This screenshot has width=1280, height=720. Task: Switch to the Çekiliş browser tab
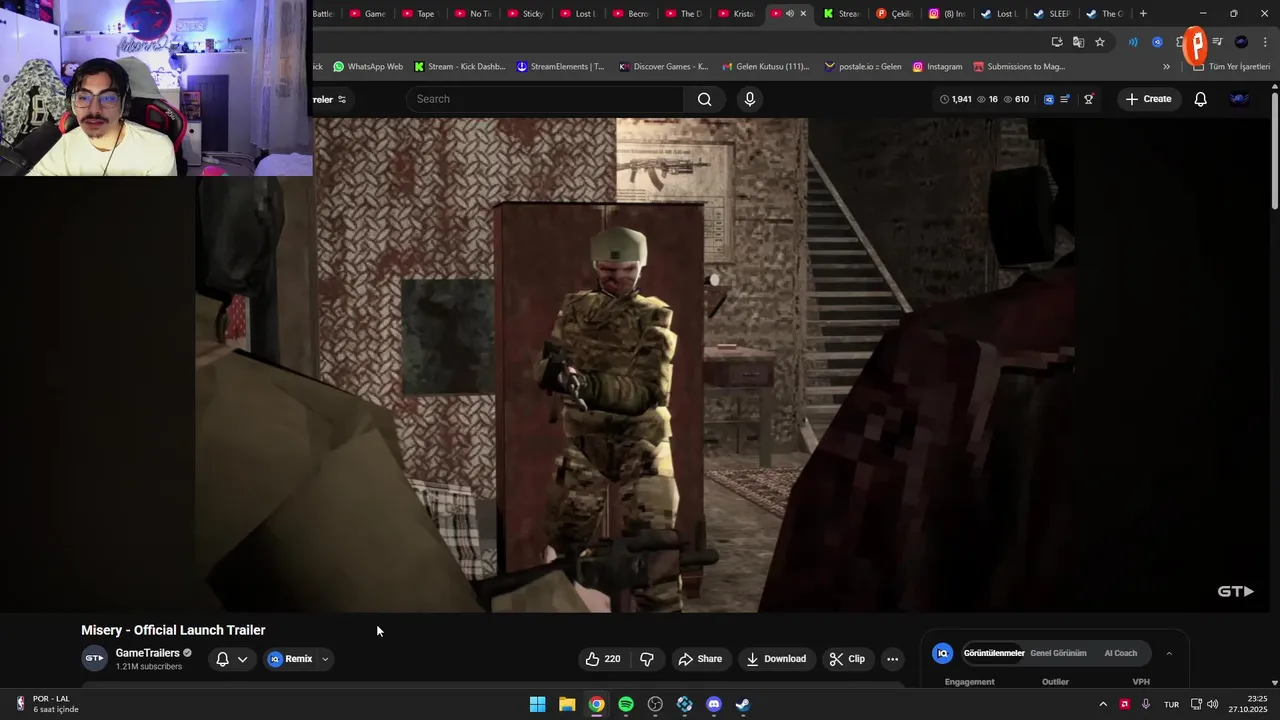(x=895, y=14)
